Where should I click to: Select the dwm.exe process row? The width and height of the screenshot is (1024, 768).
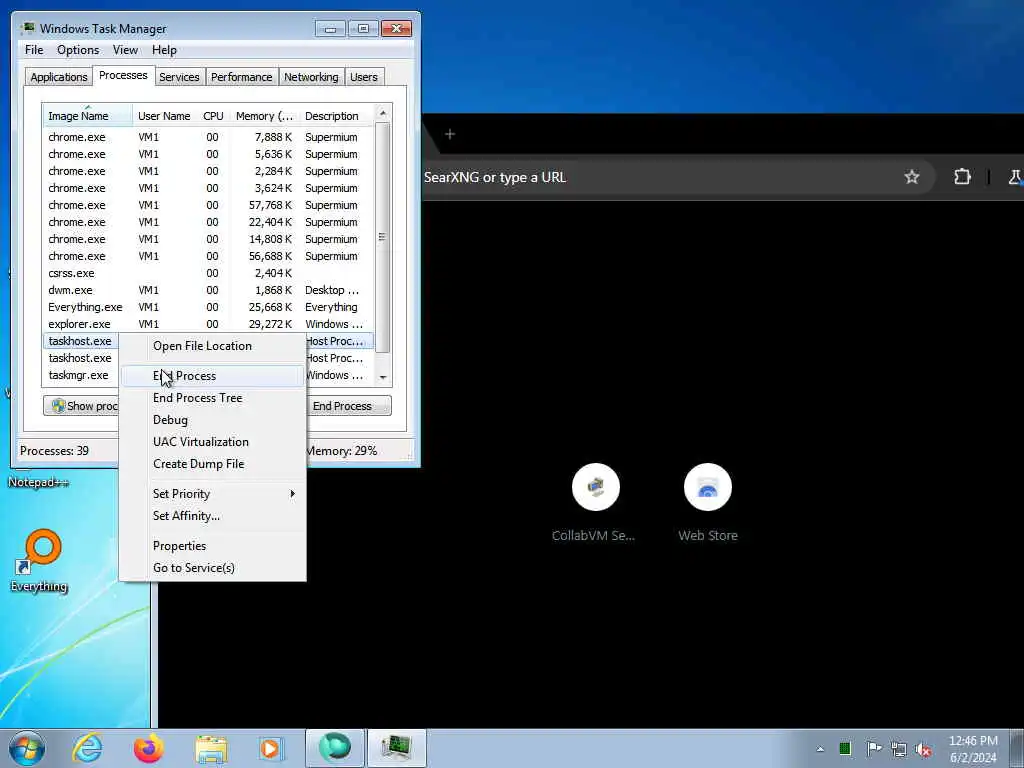pyautogui.click(x=208, y=290)
